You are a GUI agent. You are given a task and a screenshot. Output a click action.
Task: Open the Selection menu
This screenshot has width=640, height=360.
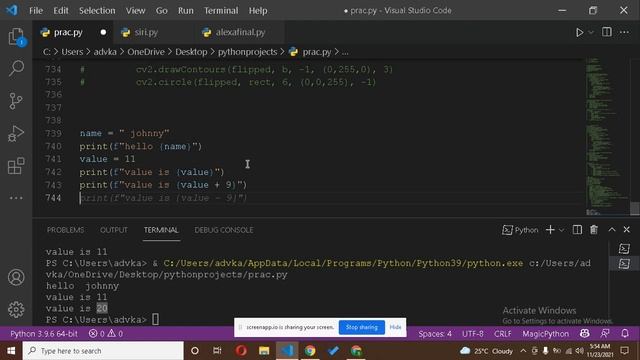(x=97, y=11)
